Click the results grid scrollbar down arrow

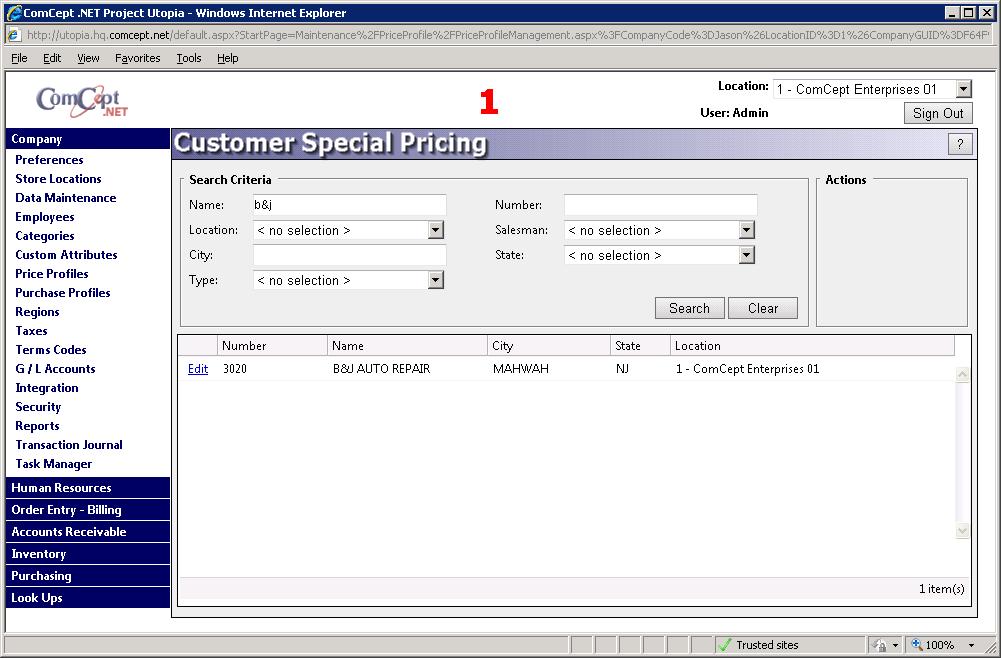coord(962,531)
